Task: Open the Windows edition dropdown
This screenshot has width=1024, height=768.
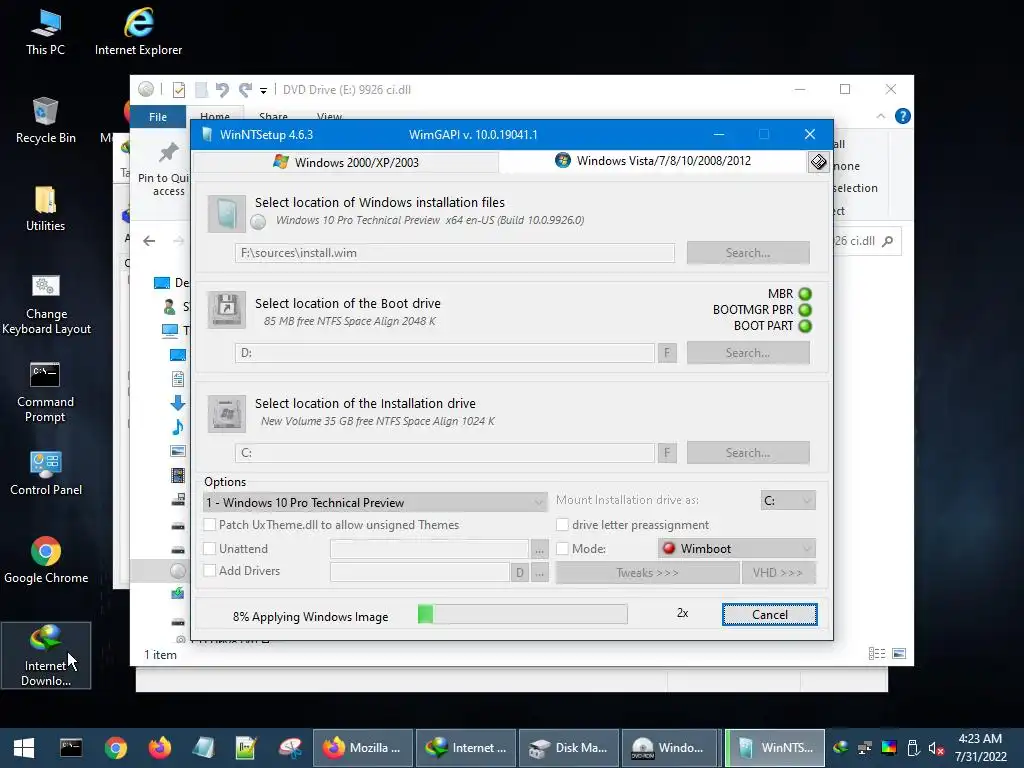Action: 375,502
